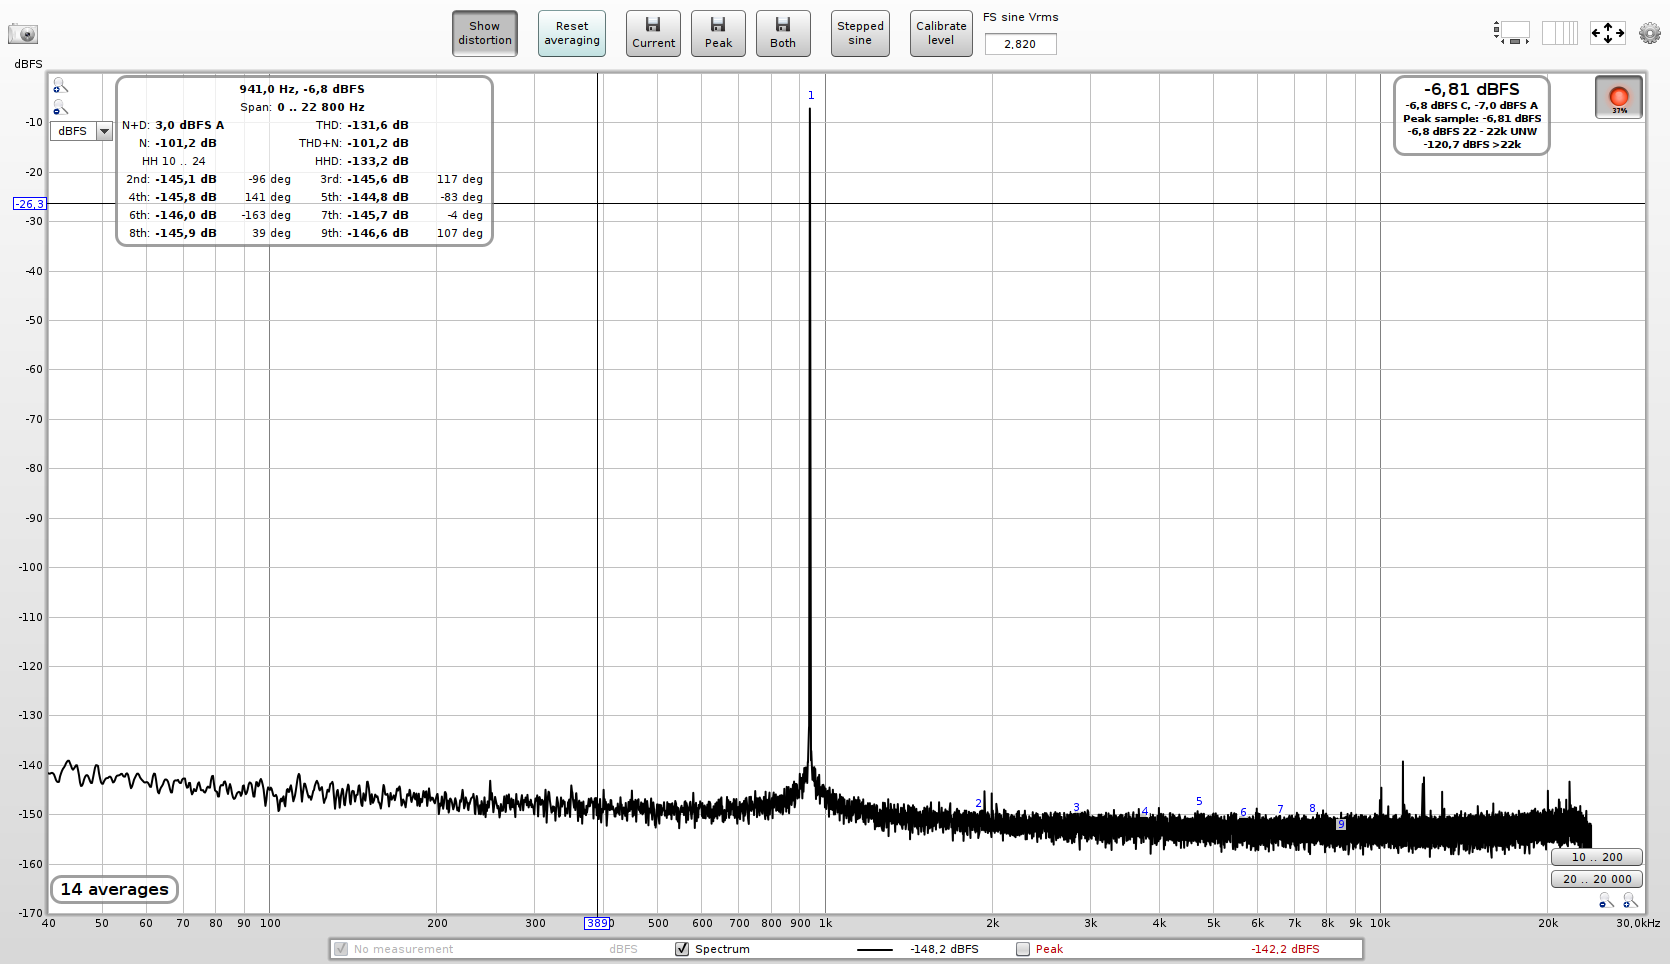Save the Current spectrum trace
The width and height of the screenshot is (1670, 964).
pos(653,33)
